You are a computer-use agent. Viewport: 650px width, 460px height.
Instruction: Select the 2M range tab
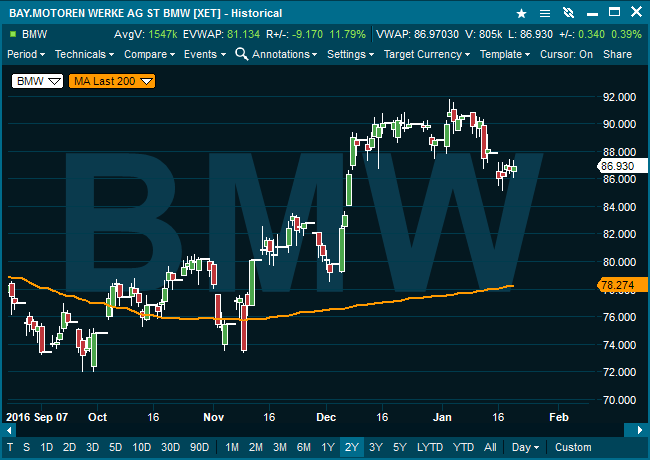coord(256,447)
